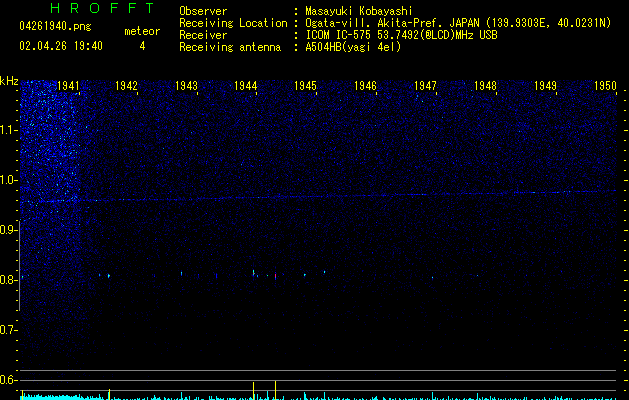Select the A504HB(yagi 4el) antenna text
Screen dimensions: 629x400
click(353, 47)
